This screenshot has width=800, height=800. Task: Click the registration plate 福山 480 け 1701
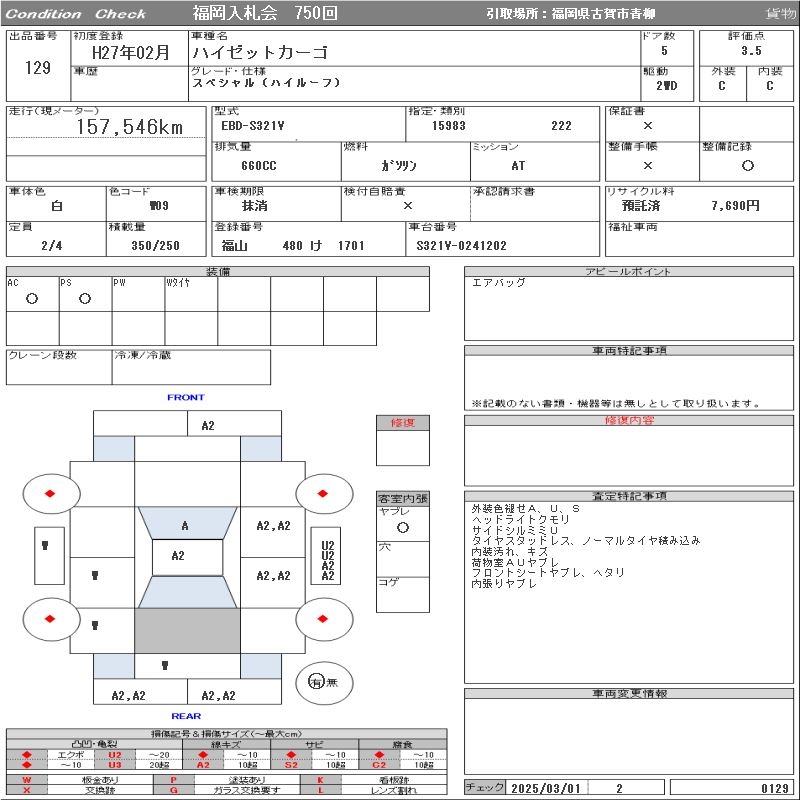[293, 245]
